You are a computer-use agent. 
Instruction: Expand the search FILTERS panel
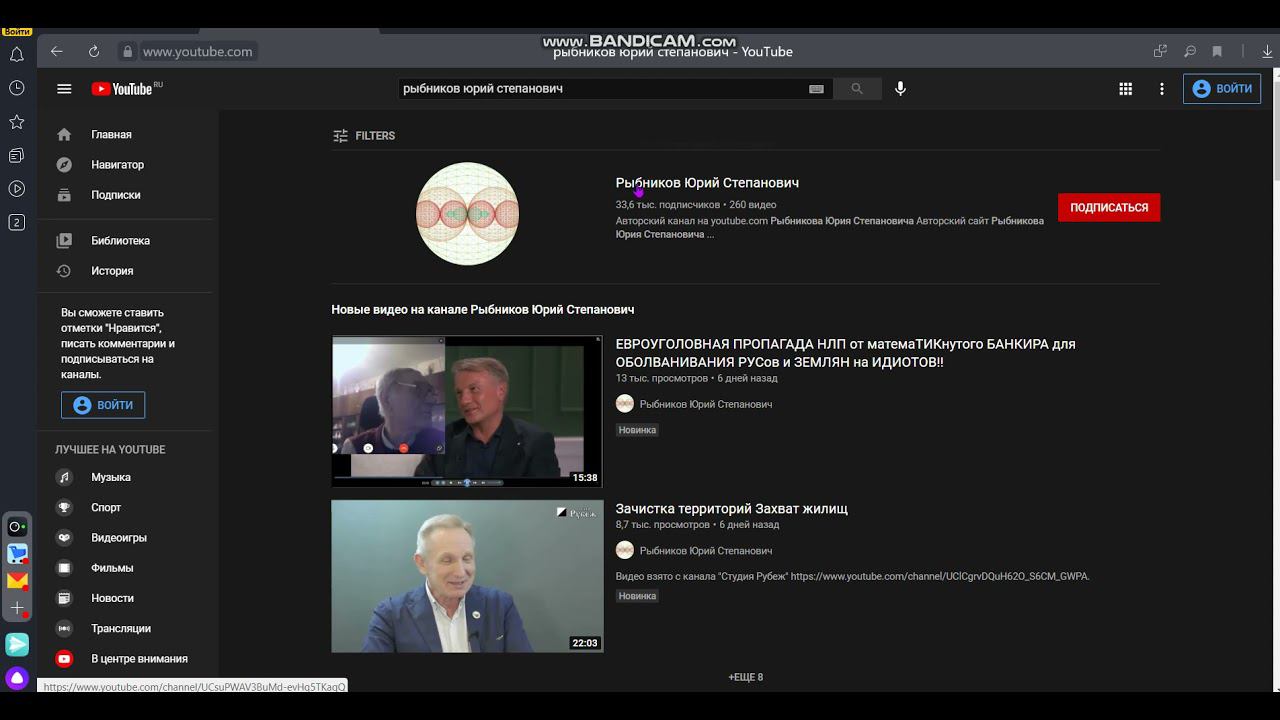tap(364, 136)
